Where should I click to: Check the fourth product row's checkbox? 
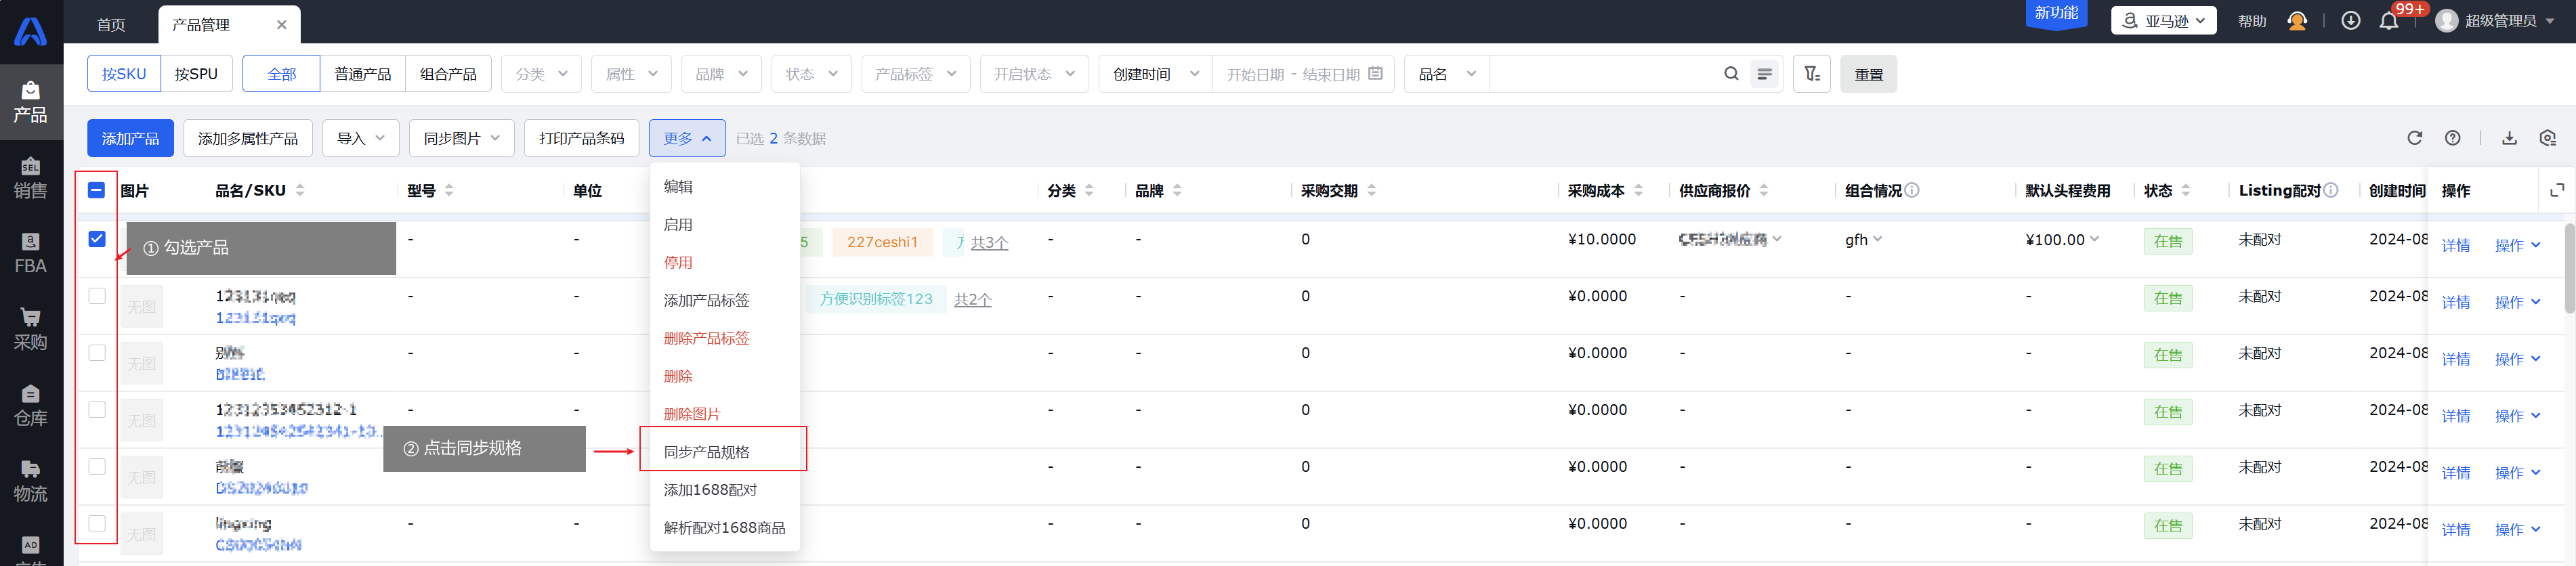tap(96, 410)
